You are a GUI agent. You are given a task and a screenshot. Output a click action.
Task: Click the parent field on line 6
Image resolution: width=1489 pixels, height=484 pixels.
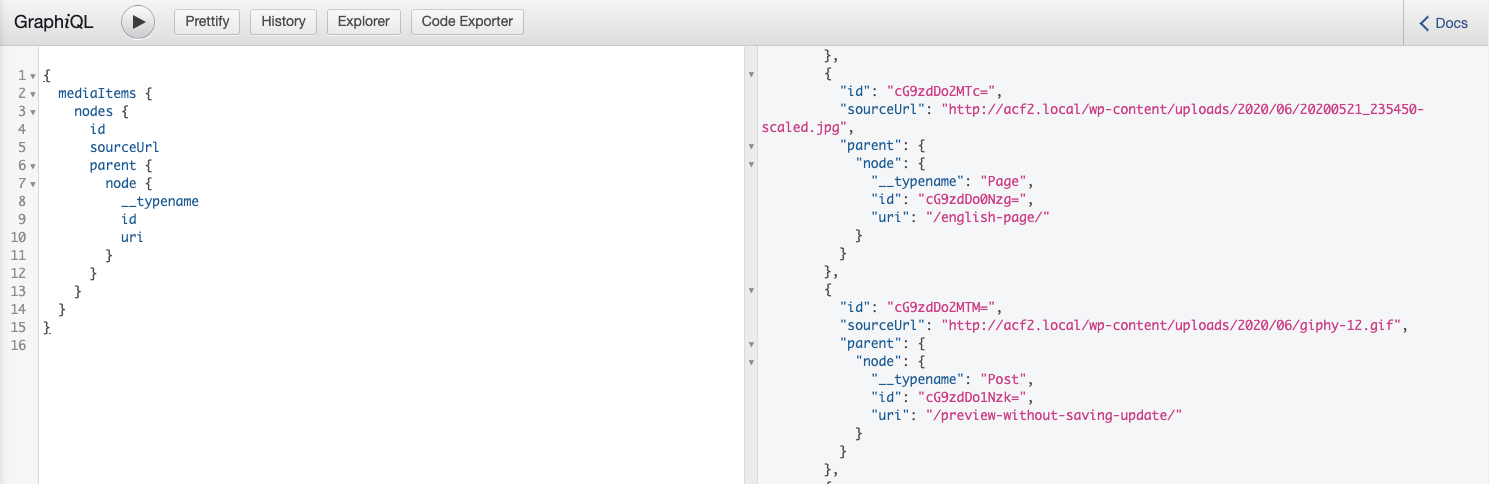point(112,165)
